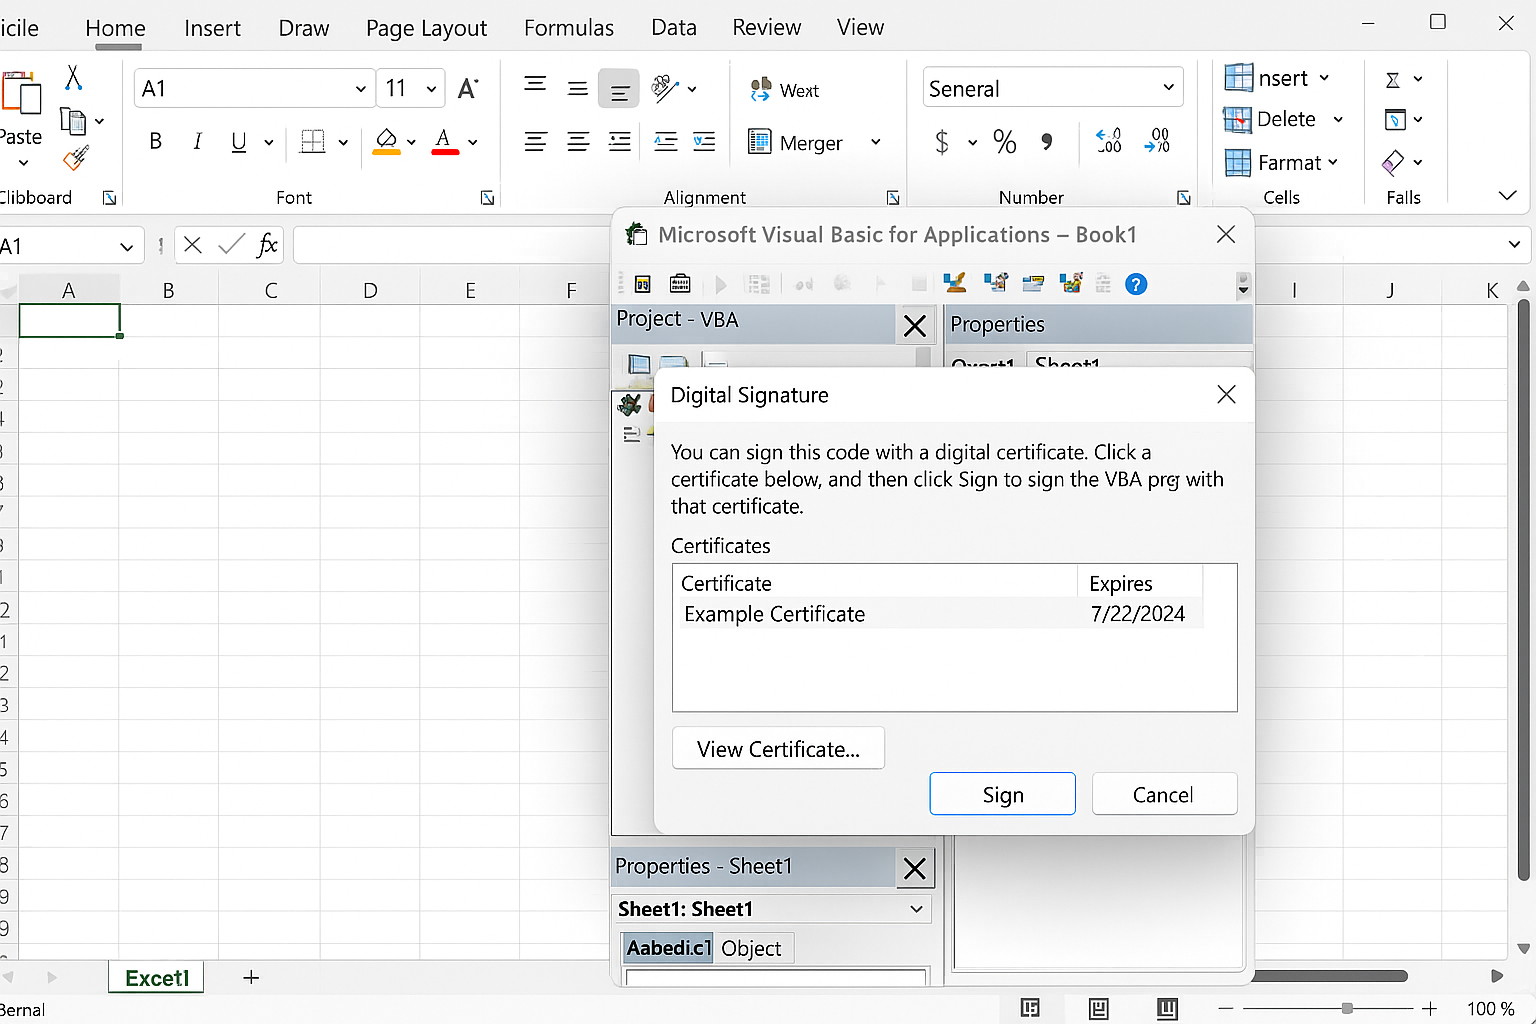Image resolution: width=1536 pixels, height=1024 pixels.
Task: Toggle Underline formatting
Action: (x=238, y=142)
